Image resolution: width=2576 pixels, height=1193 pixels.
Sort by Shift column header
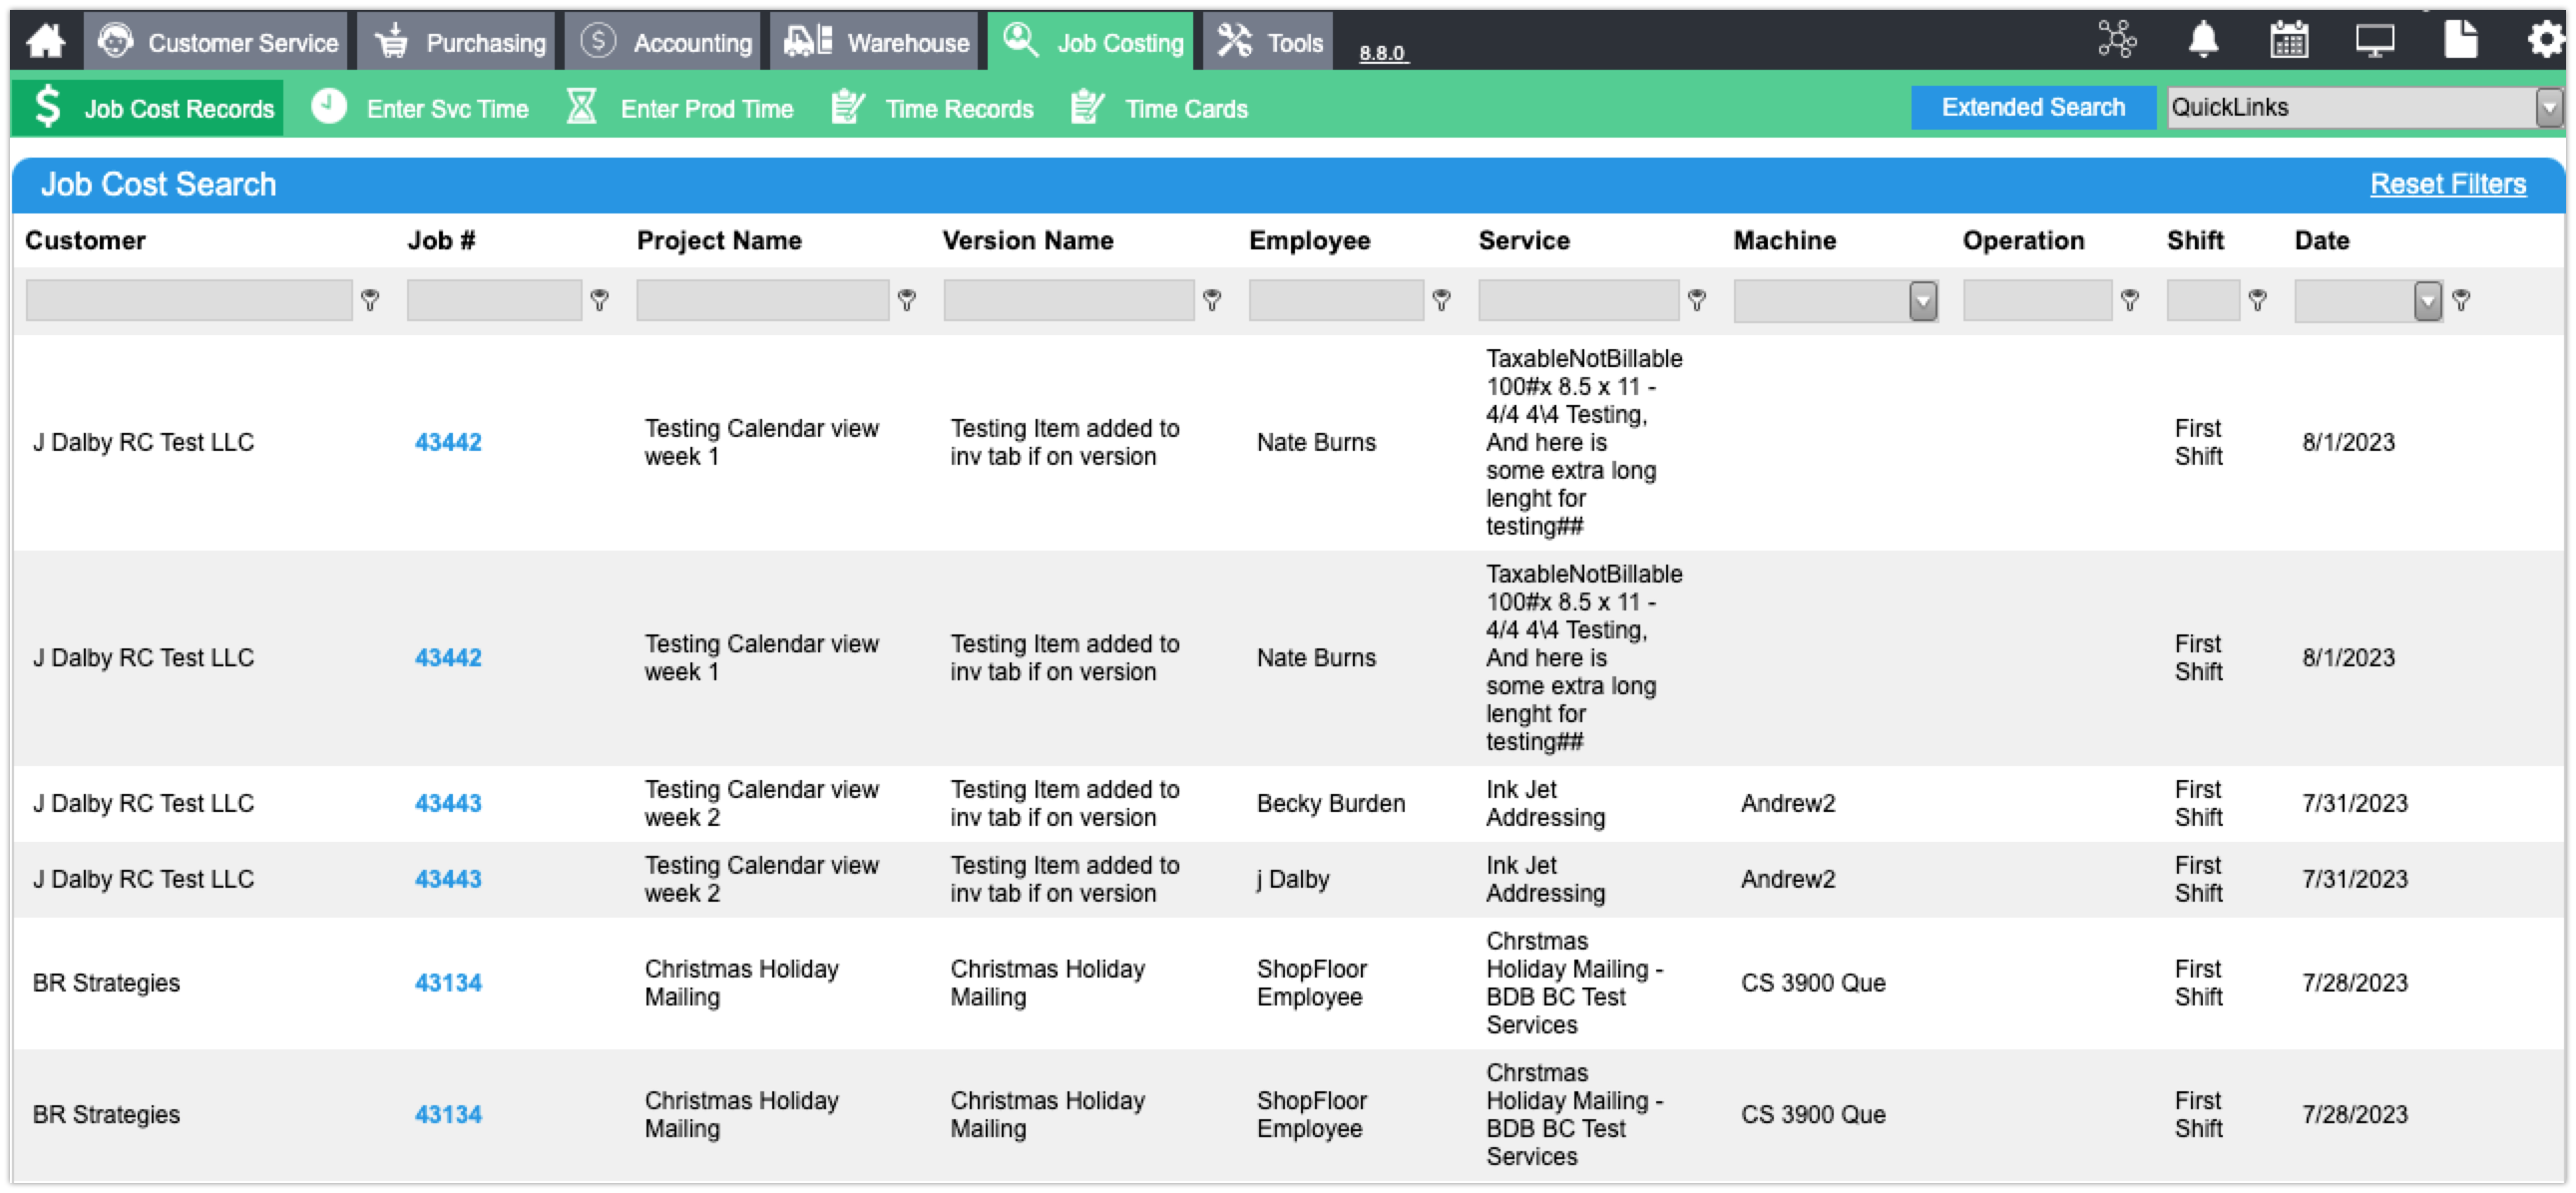pos(2195,240)
